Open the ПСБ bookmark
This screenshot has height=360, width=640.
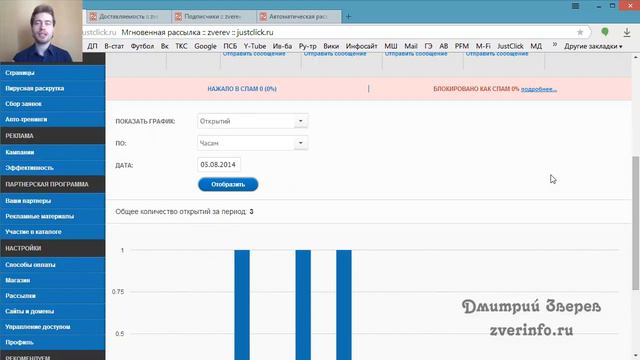[x=230, y=46]
